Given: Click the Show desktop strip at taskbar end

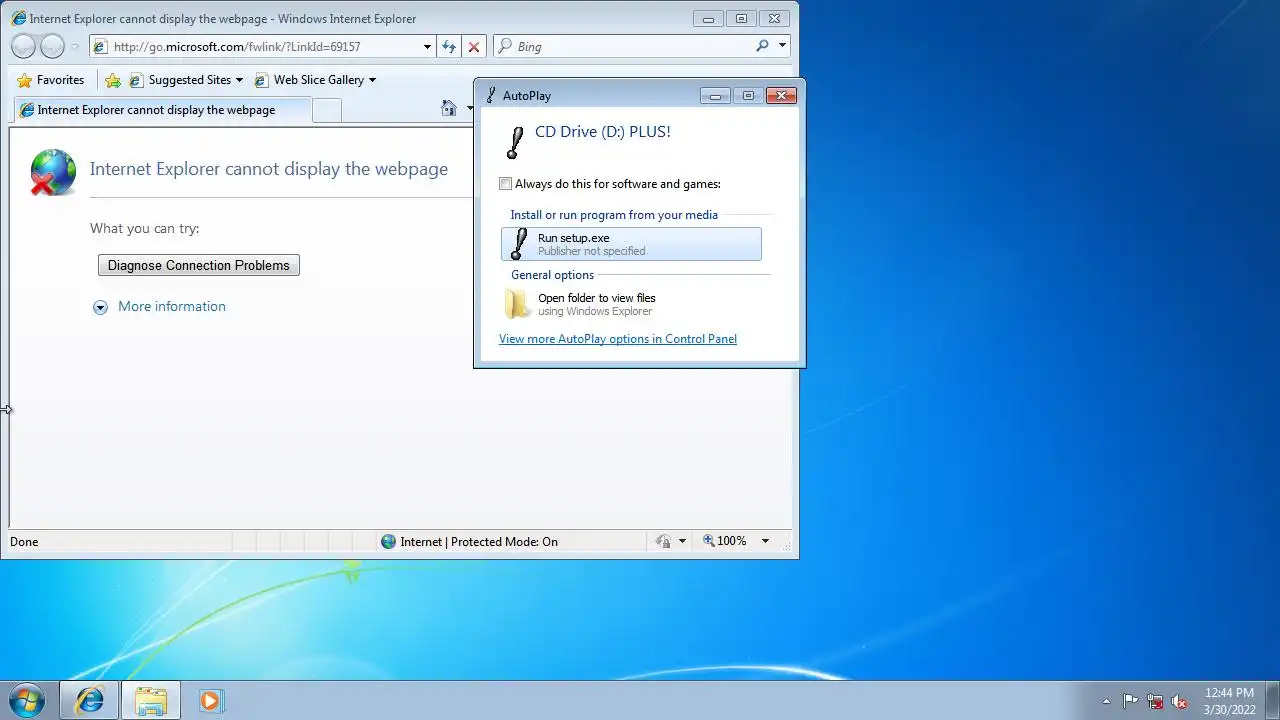Looking at the screenshot, I should point(1272,700).
